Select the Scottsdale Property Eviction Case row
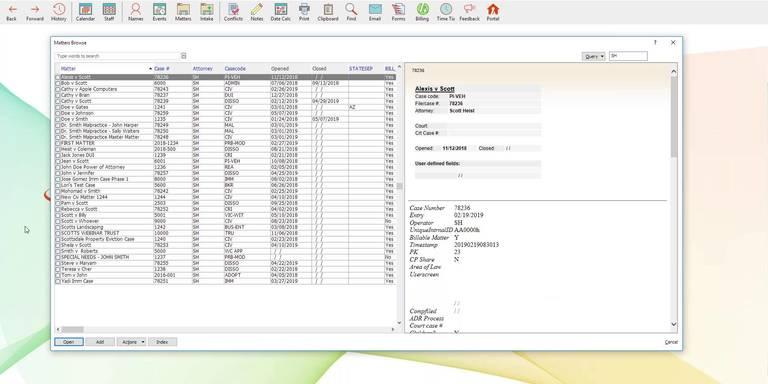The image size is (768, 384). point(225,239)
